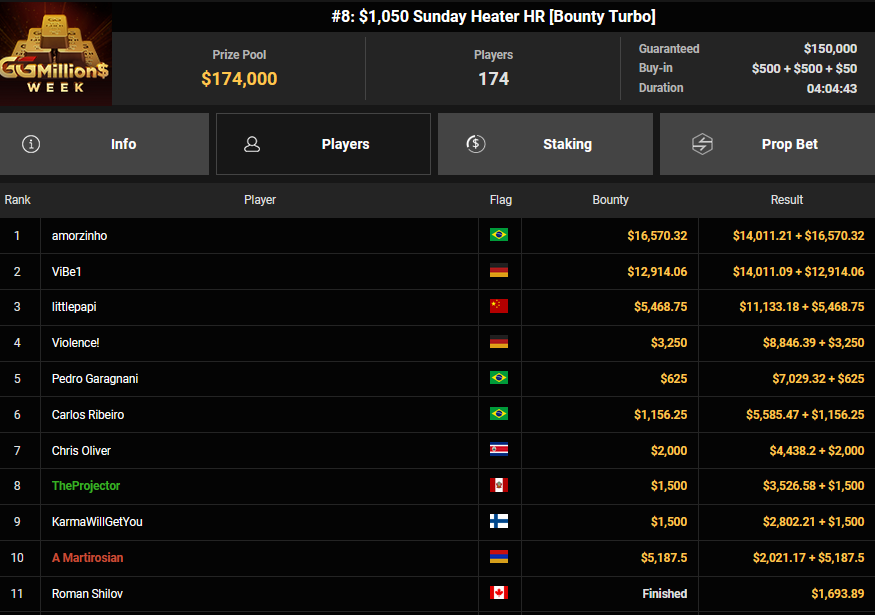Viewport: 875px width, 615px height.
Task: Click Costa Rica flag for Chris Oliver
Action: (x=498, y=450)
